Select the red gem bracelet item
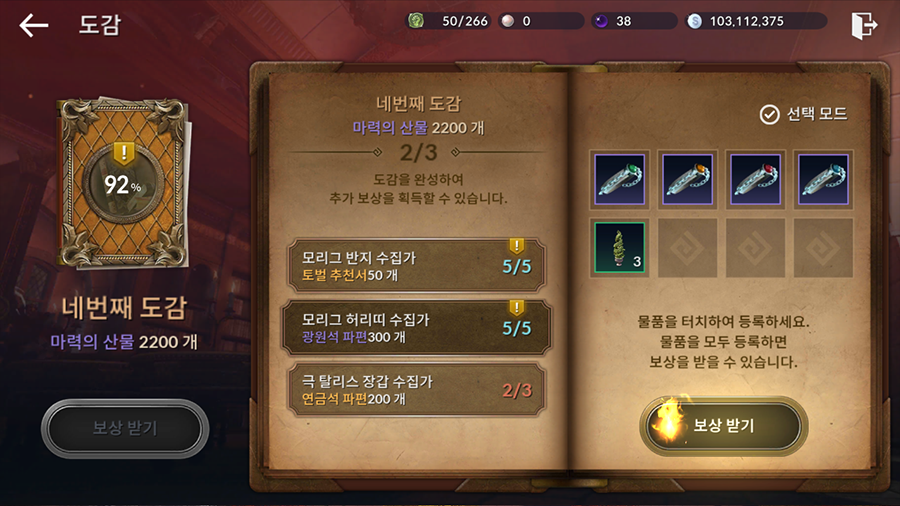This screenshot has height=506, width=900. coord(755,179)
